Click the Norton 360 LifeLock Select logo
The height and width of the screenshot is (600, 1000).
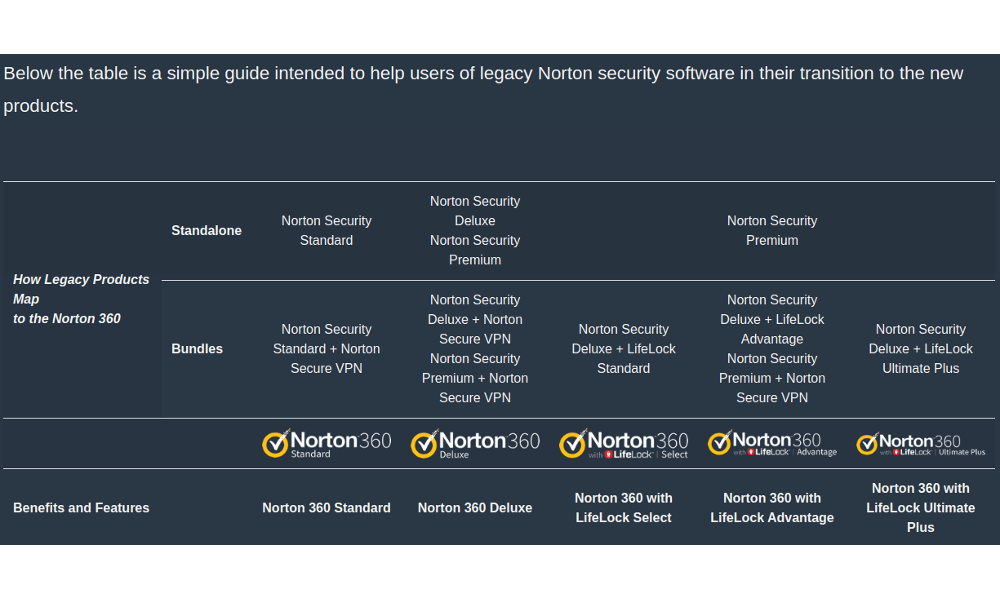pyautogui.click(x=624, y=443)
